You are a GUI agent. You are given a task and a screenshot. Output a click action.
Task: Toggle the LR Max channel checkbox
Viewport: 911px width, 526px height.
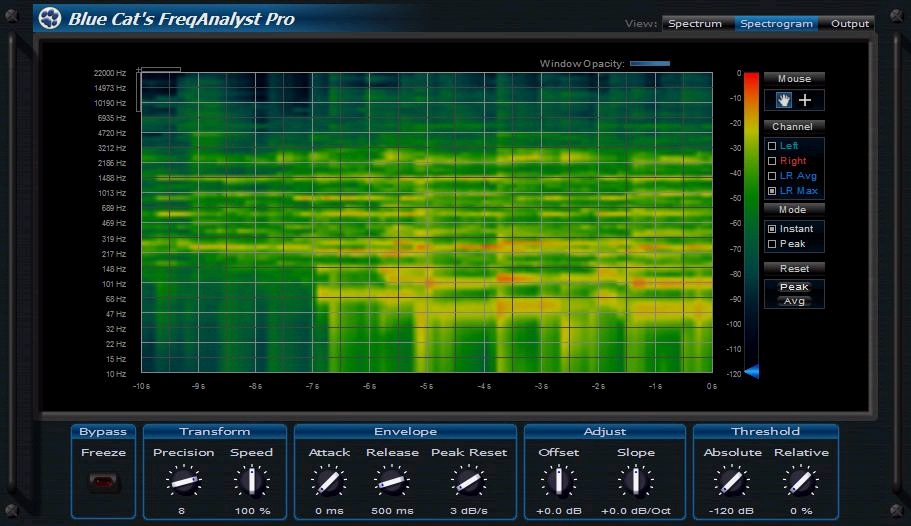click(772, 191)
